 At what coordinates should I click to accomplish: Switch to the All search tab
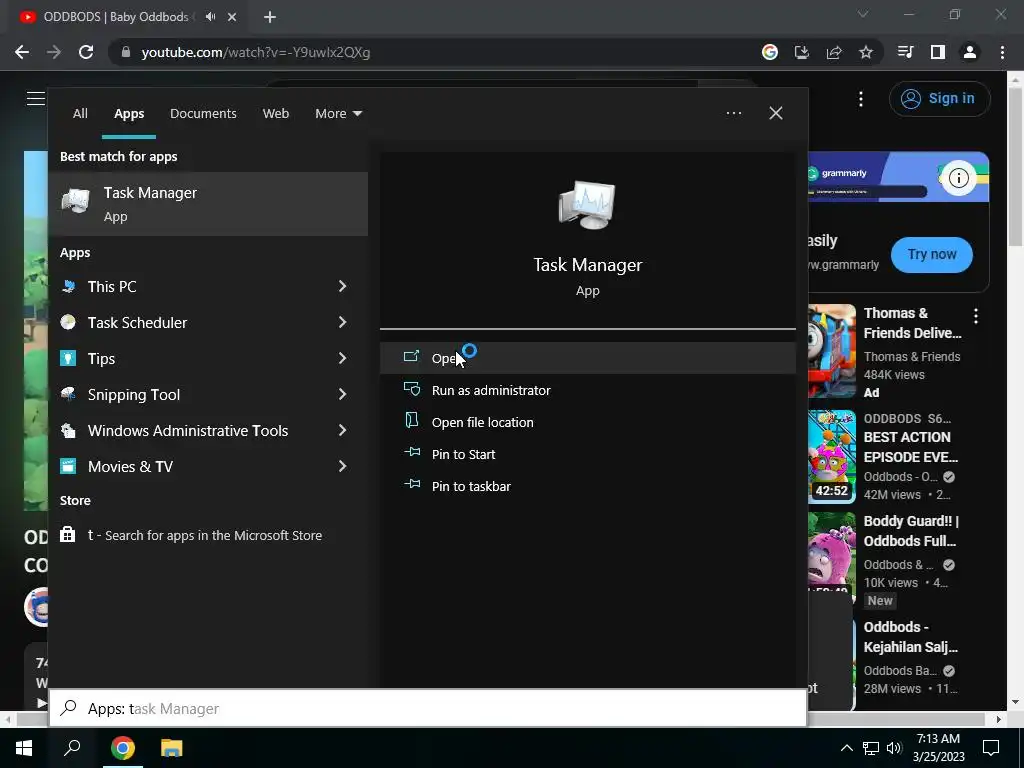[80, 114]
